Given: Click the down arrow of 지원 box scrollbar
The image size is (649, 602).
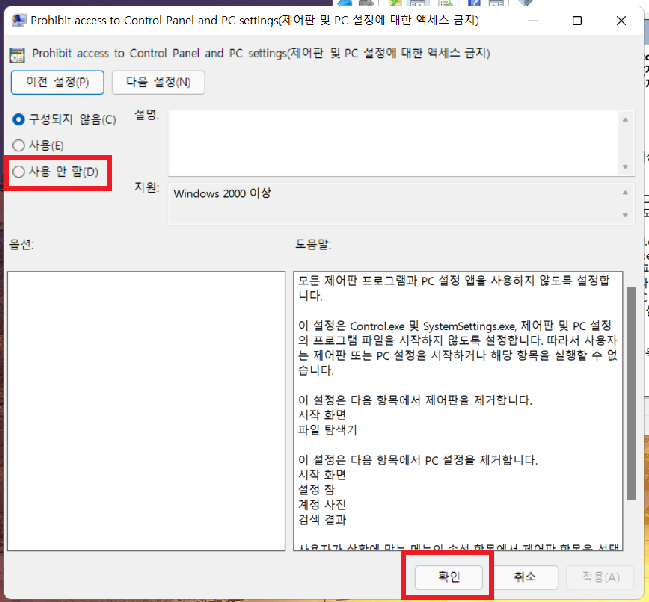Looking at the screenshot, I should [625, 215].
